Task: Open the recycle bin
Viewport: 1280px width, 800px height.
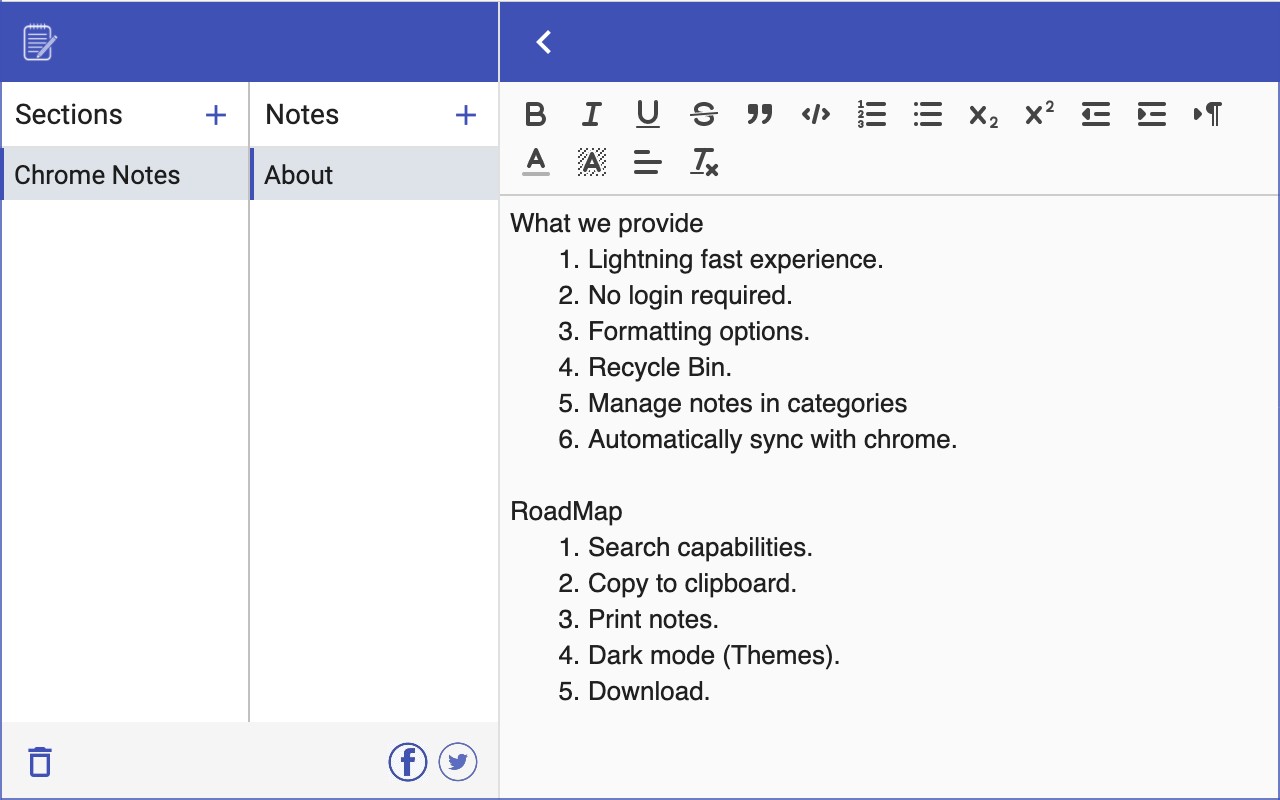Action: (x=39, y=762)
